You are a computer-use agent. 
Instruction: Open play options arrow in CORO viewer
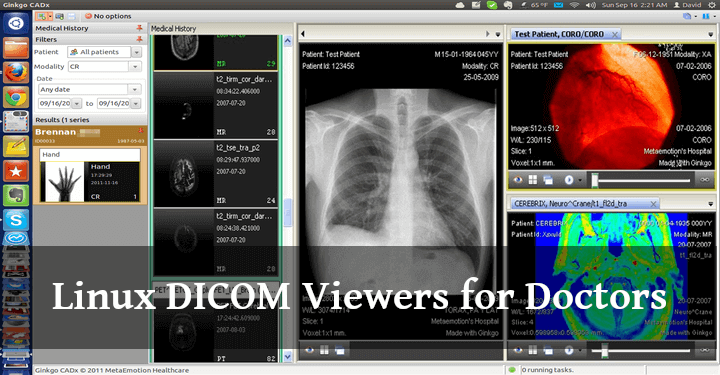pos(580,180)
